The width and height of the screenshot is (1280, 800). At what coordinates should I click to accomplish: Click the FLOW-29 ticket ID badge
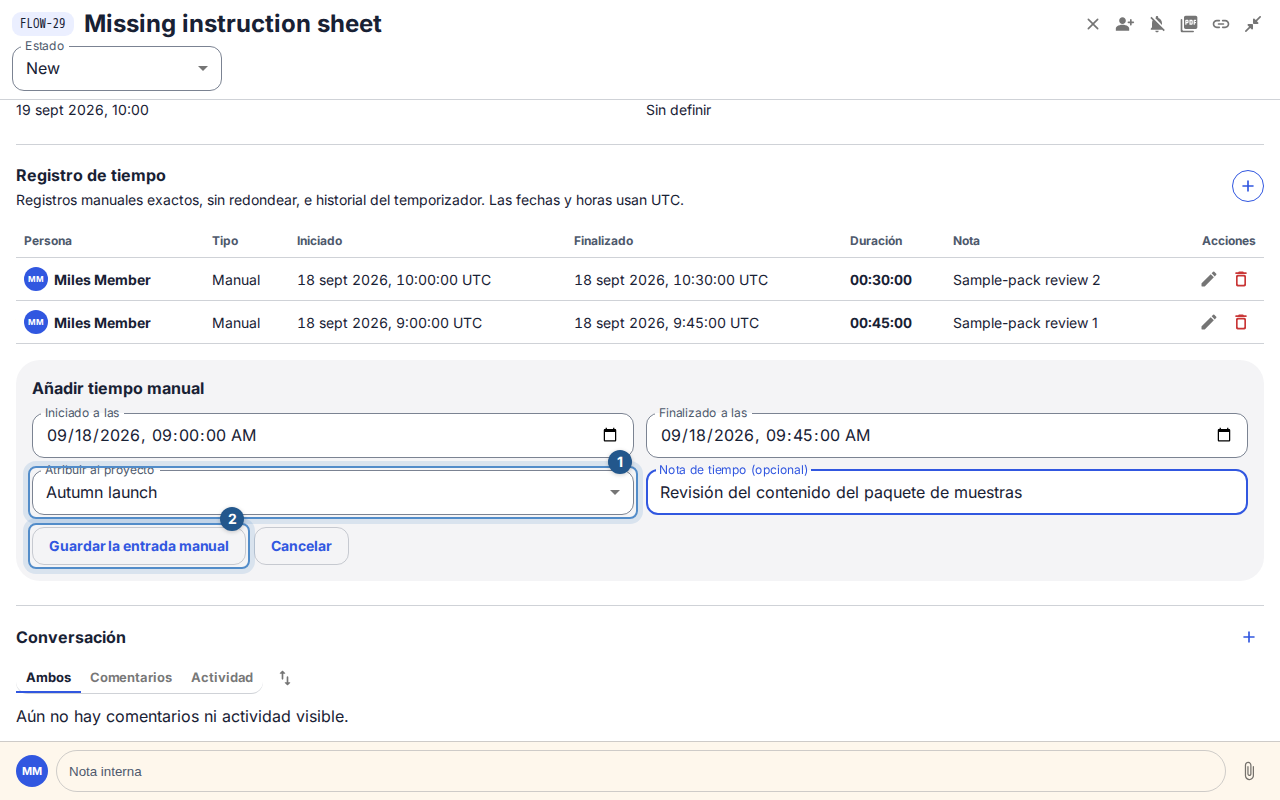point(43,24)
